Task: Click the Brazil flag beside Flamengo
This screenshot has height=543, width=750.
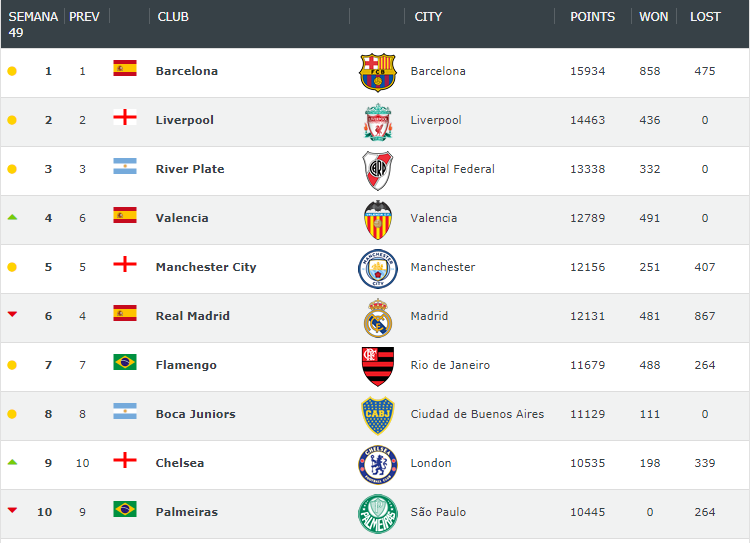Action: (x=125, y=362)
